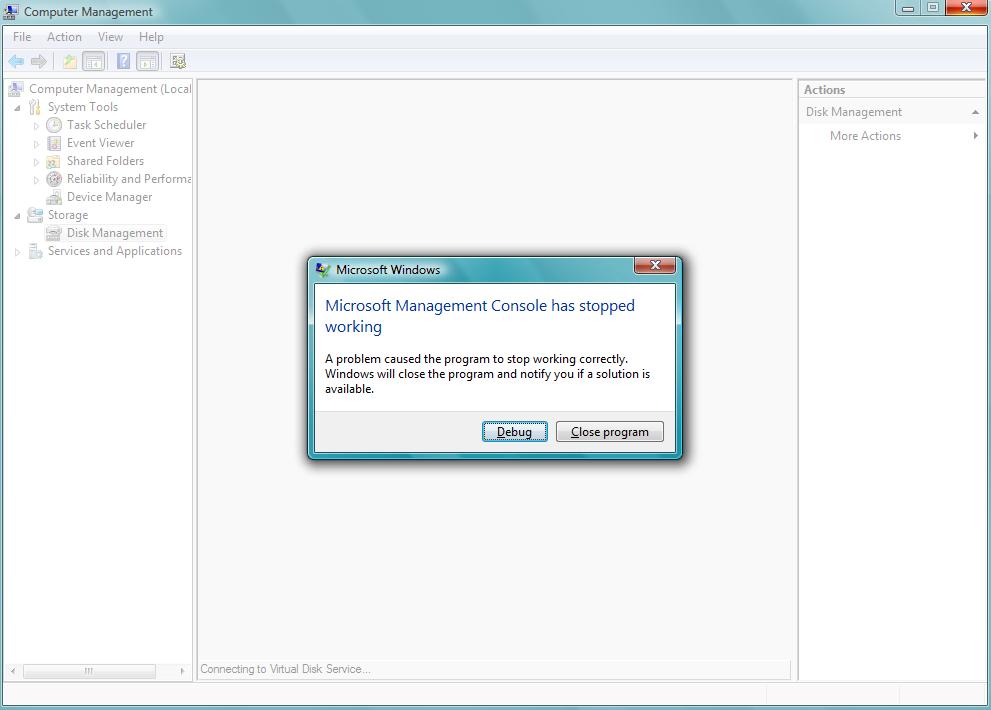The image size is (991, 710).
Task: Close the Microsoft Windows error dialog
Action: 655,266
